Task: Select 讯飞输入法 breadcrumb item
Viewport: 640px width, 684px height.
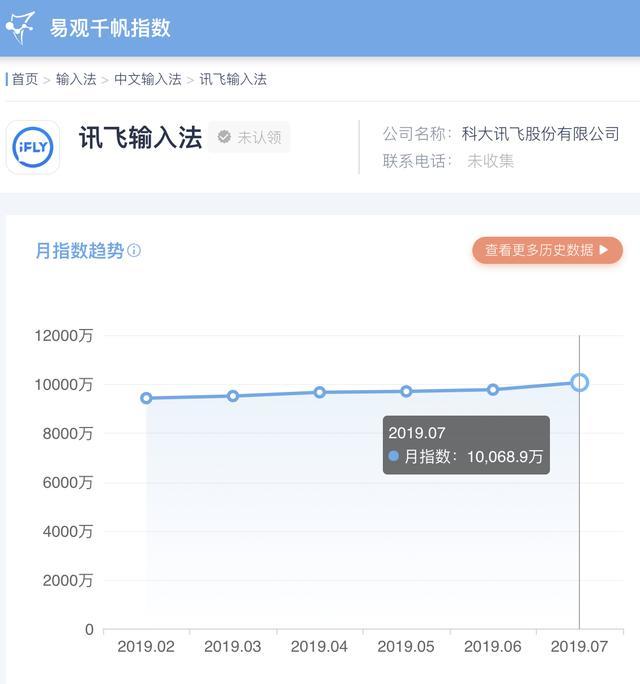Action: click(233, 79)
